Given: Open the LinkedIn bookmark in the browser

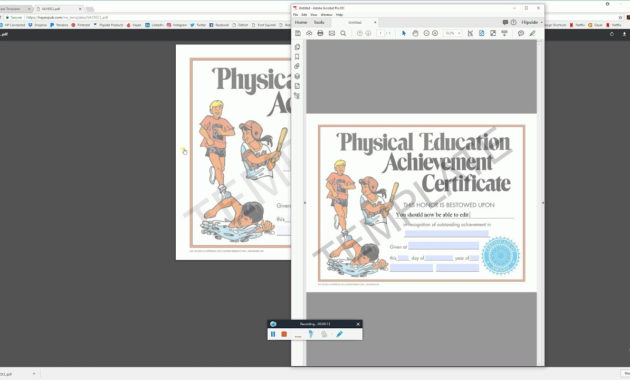Looking at the screenshot, I should tap(155, 25).
